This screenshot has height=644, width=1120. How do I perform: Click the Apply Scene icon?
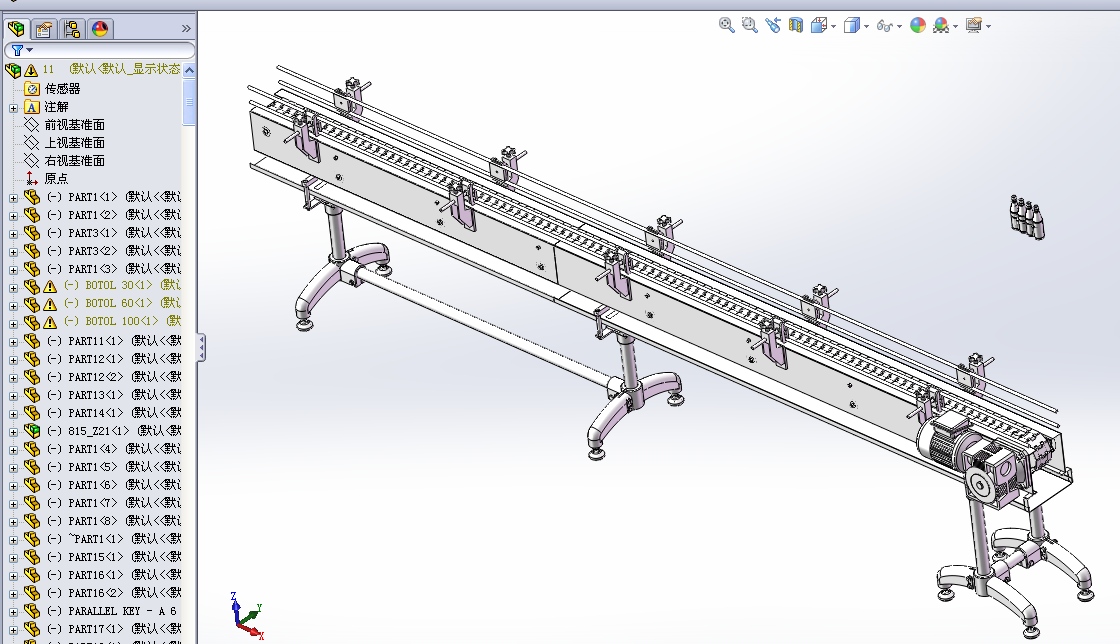pyautogui.click(x=941, y=26)
